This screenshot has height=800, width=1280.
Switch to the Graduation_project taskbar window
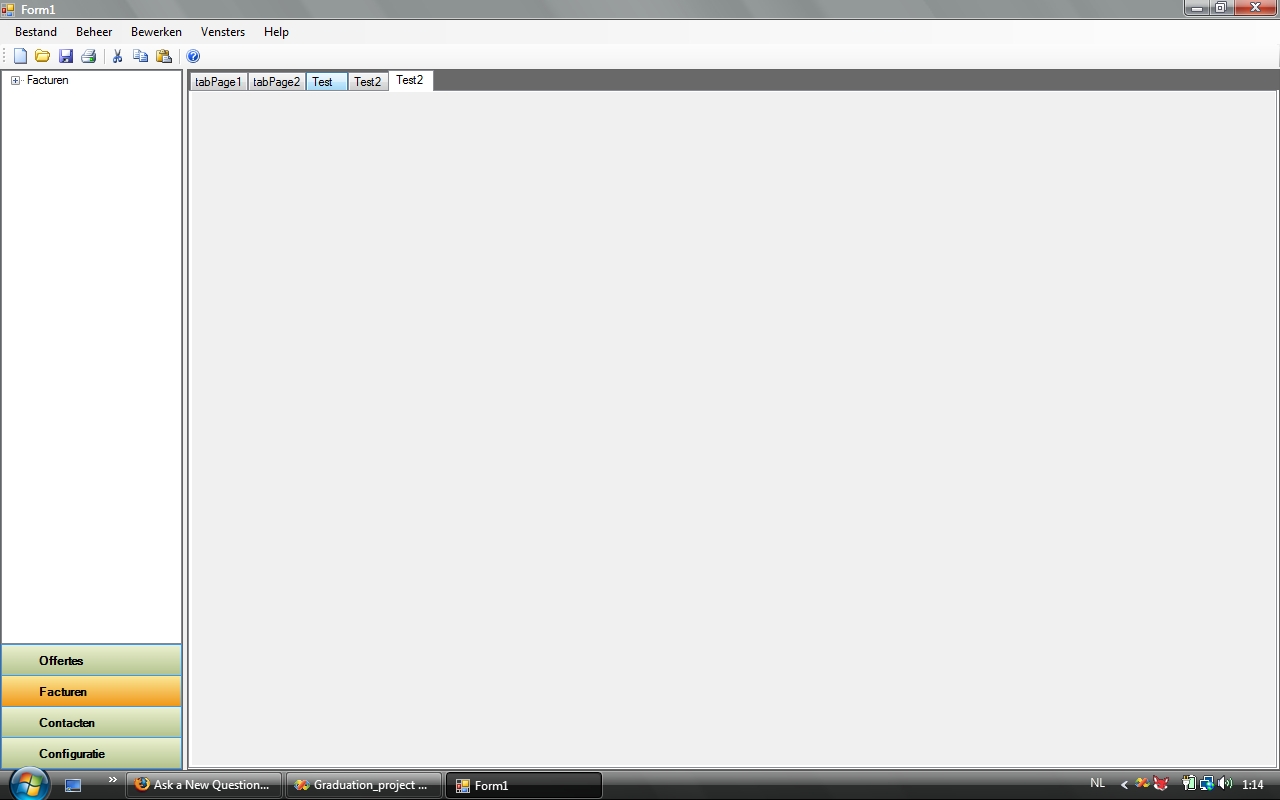point(363,785)
